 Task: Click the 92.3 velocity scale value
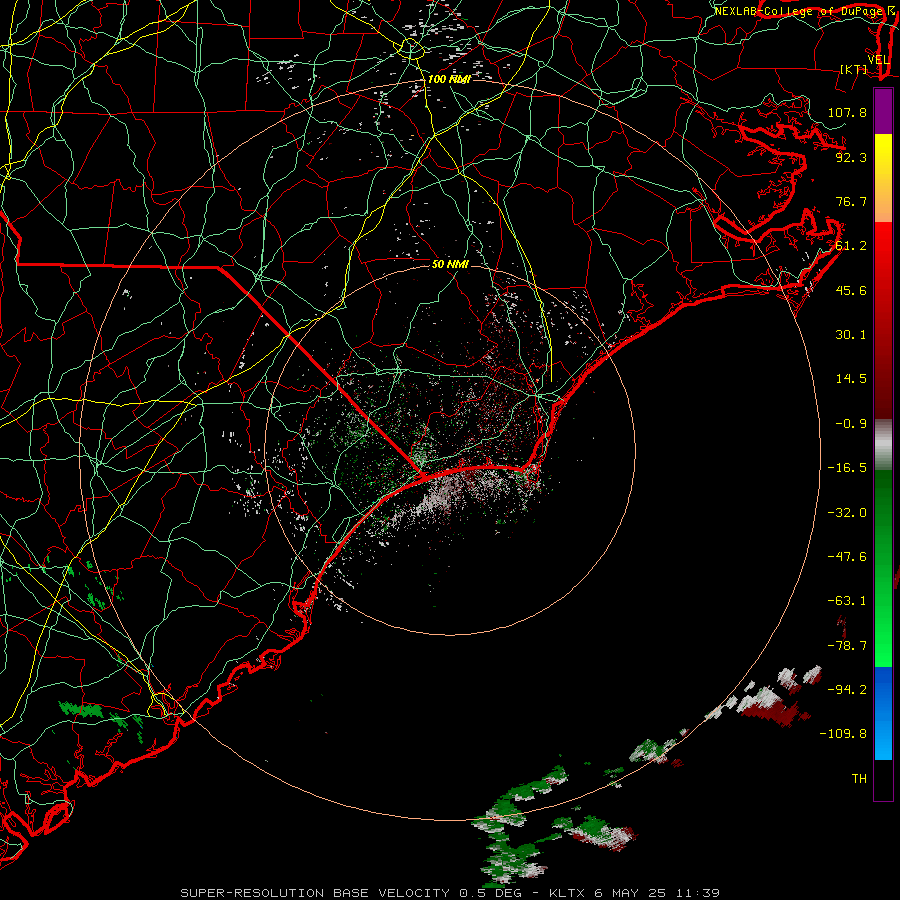coord(851,157)
